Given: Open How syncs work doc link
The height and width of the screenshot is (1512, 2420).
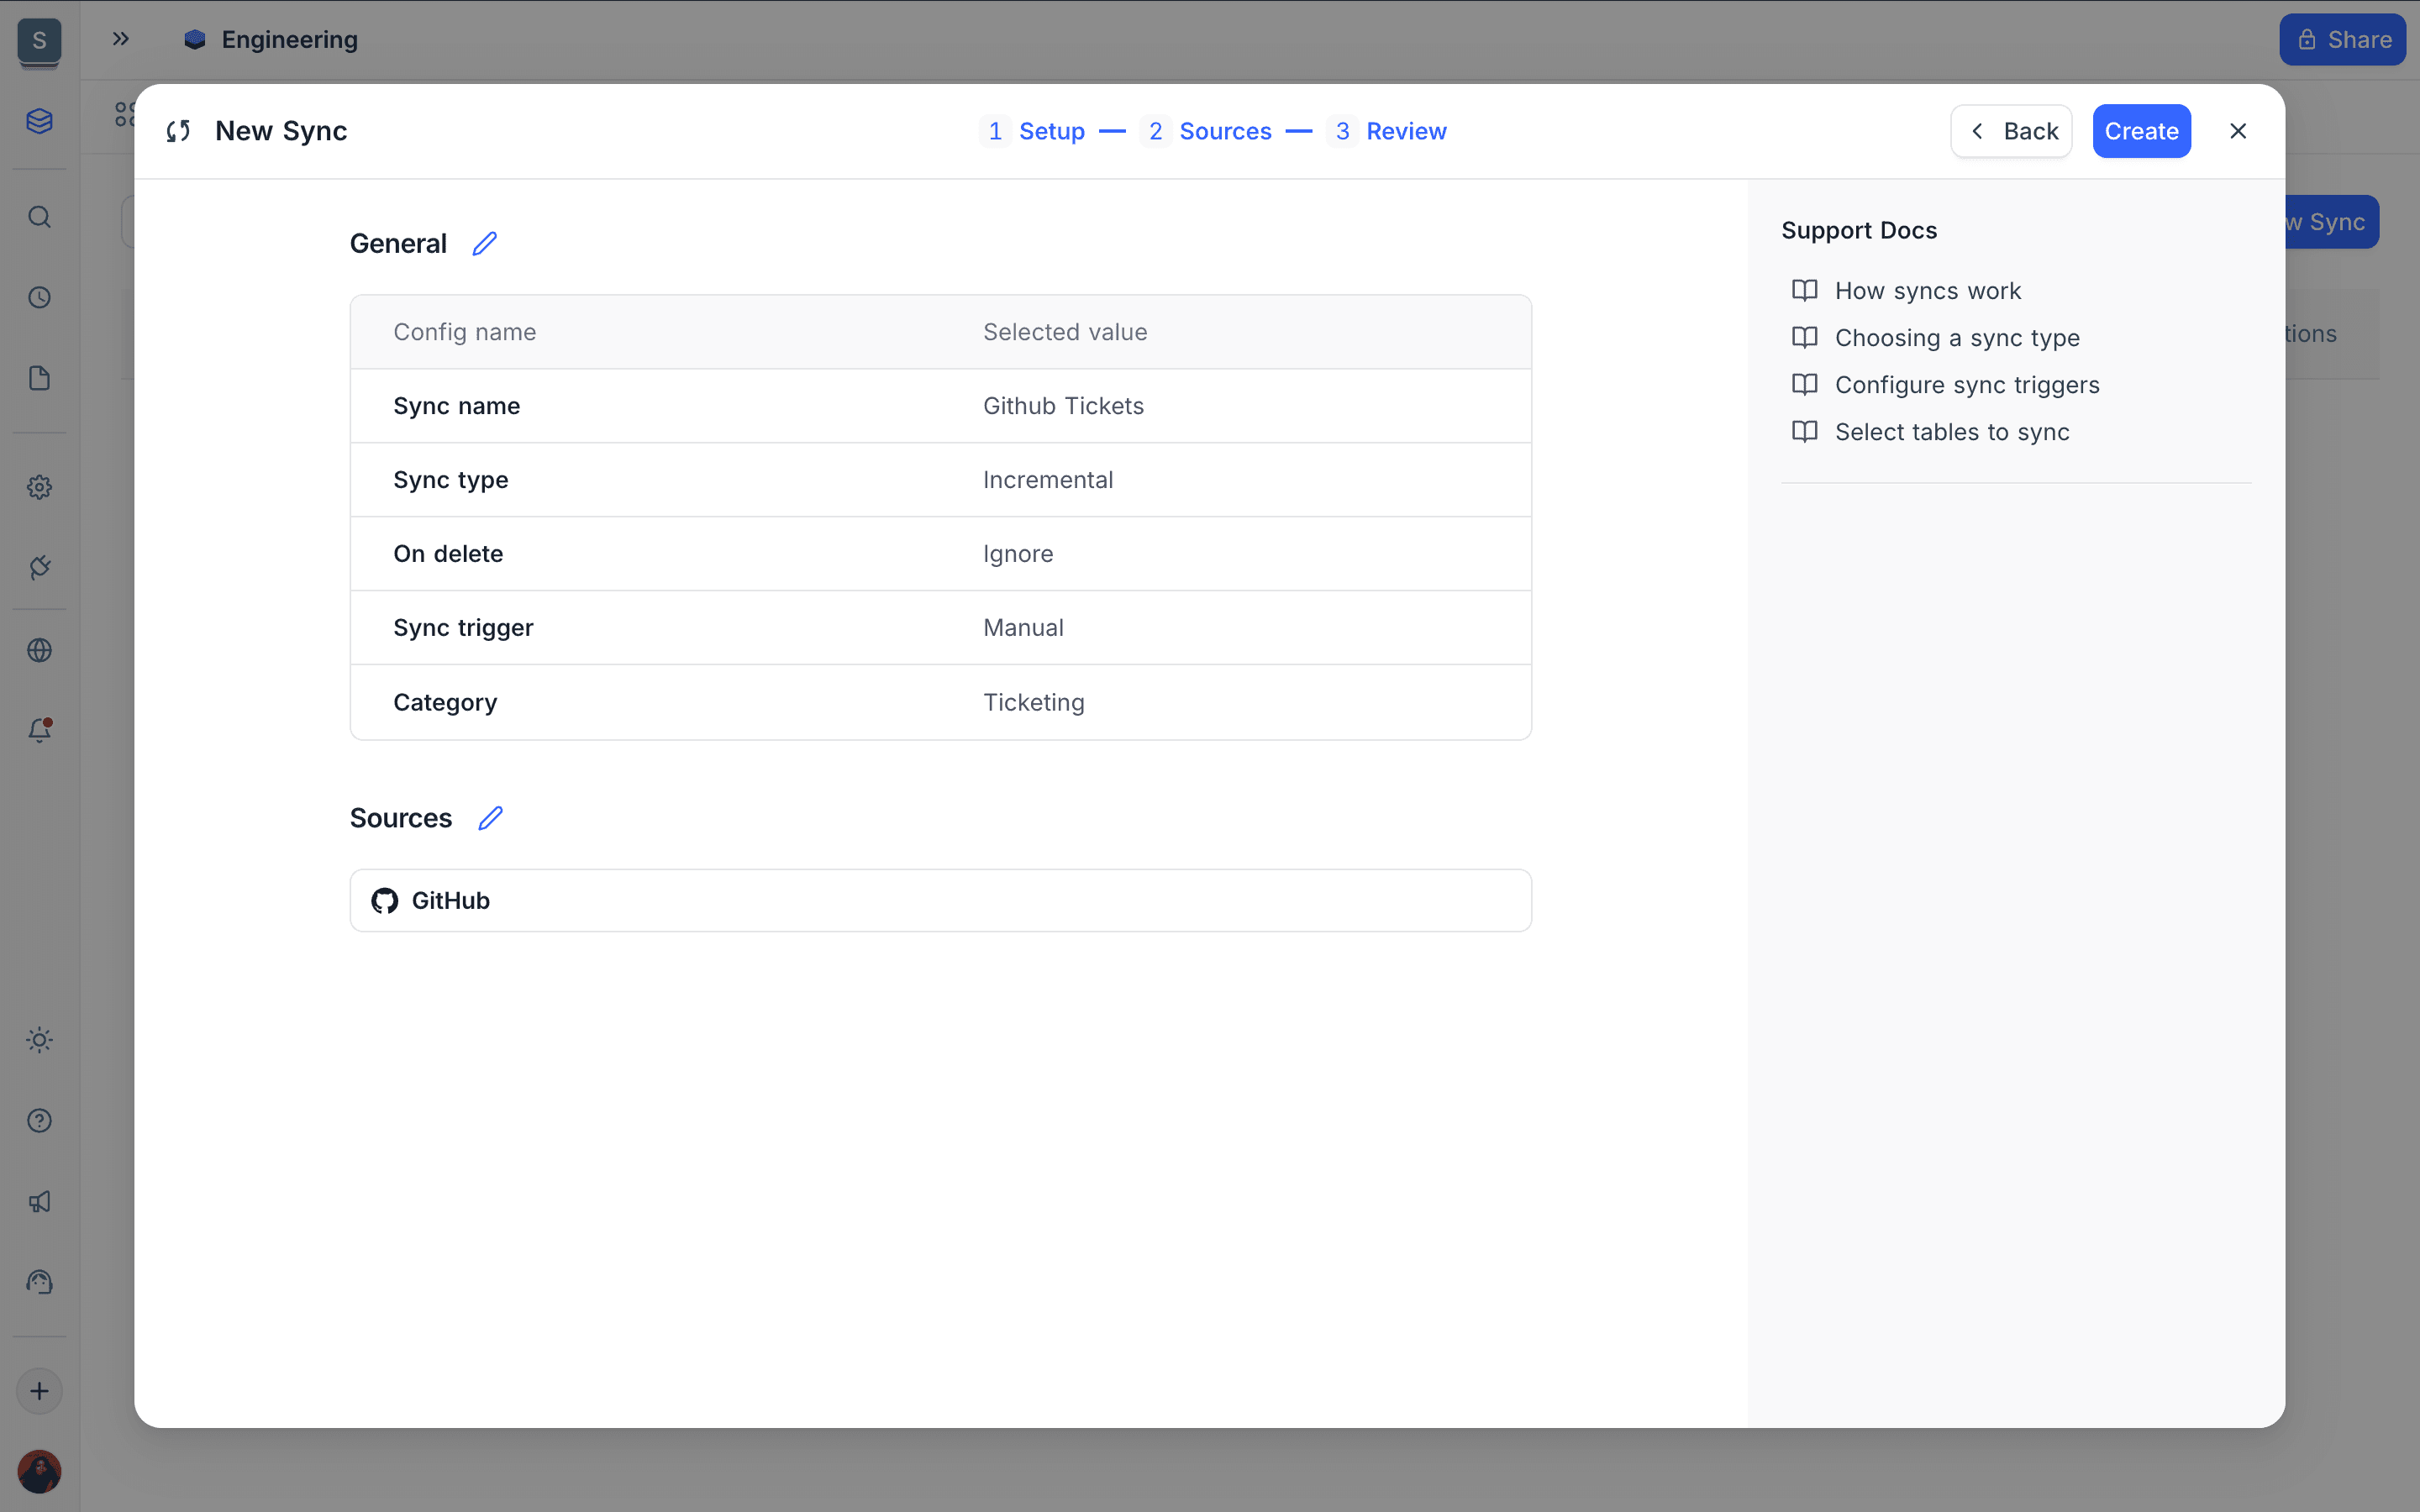Looking at the screenshot, I should click(1927, 291).
